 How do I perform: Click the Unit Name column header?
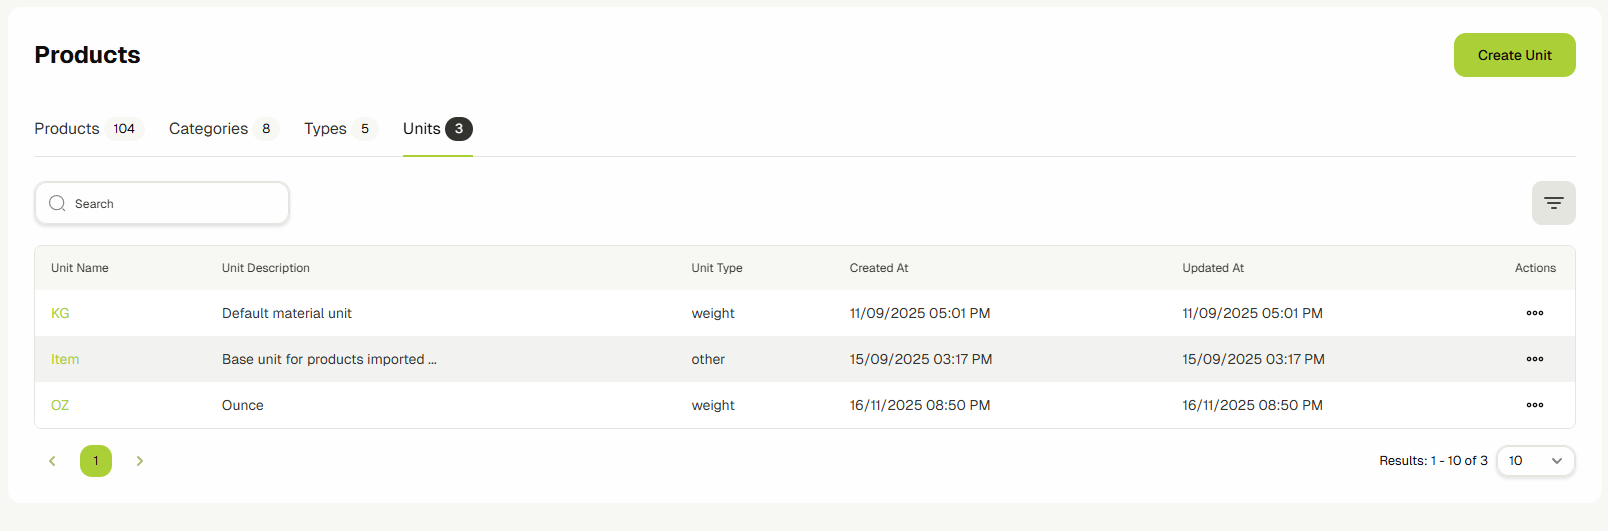point(80,268)
